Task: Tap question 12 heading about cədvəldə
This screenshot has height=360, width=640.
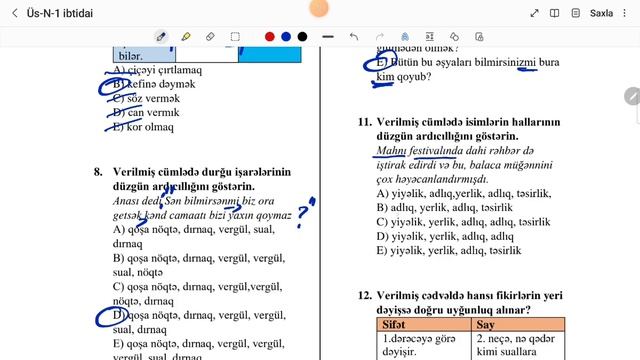Action: tap(469, 302)
